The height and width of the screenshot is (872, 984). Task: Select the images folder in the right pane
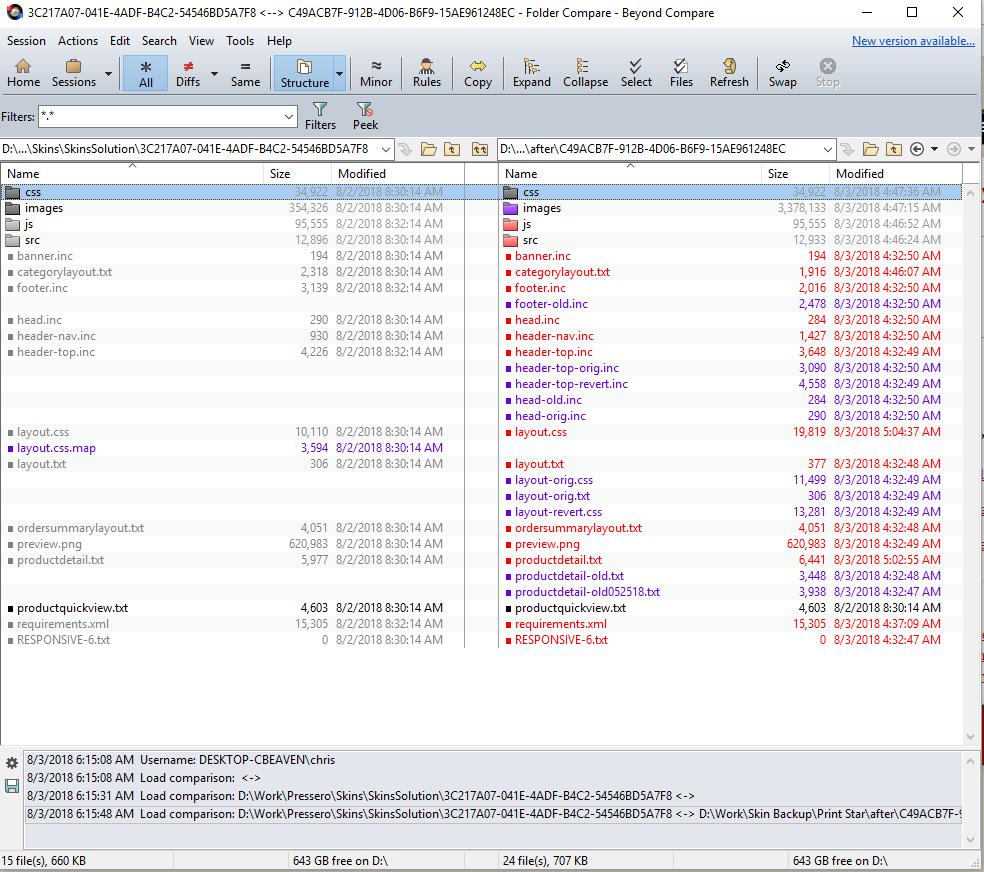(x=542, y=208)
